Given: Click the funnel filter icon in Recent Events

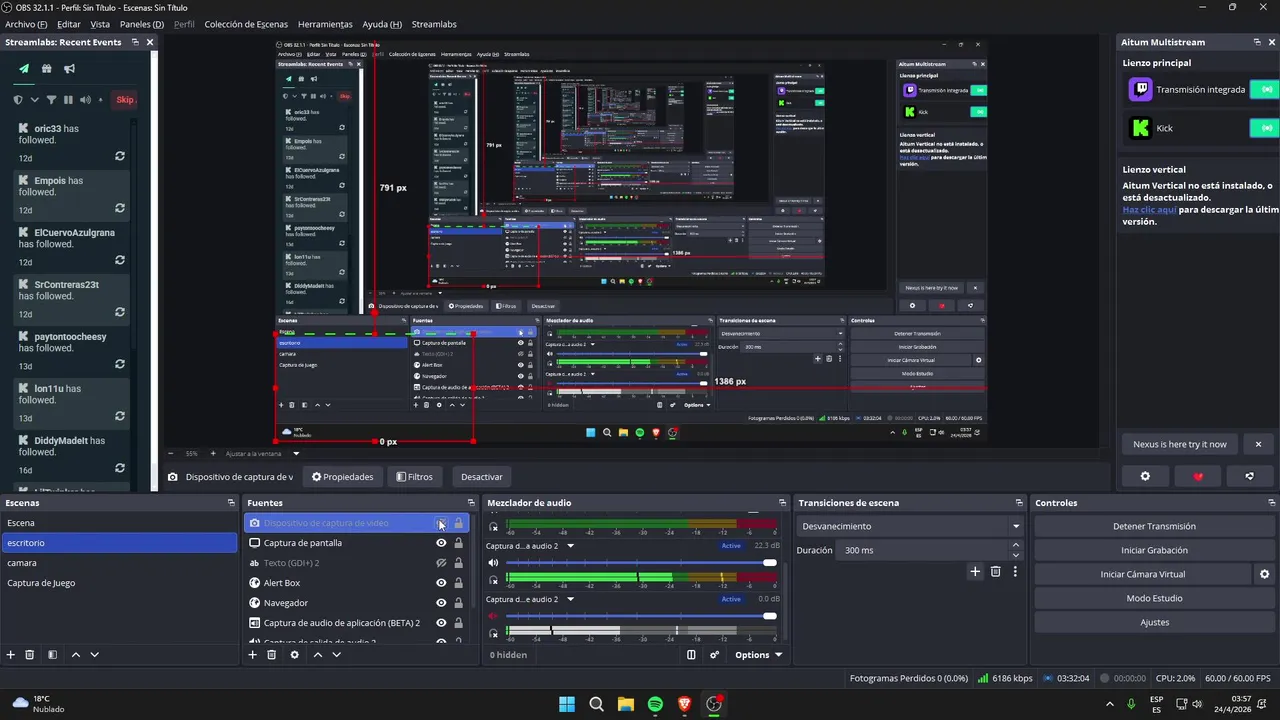Looking at the screenshot, I should tap(51, 100).
